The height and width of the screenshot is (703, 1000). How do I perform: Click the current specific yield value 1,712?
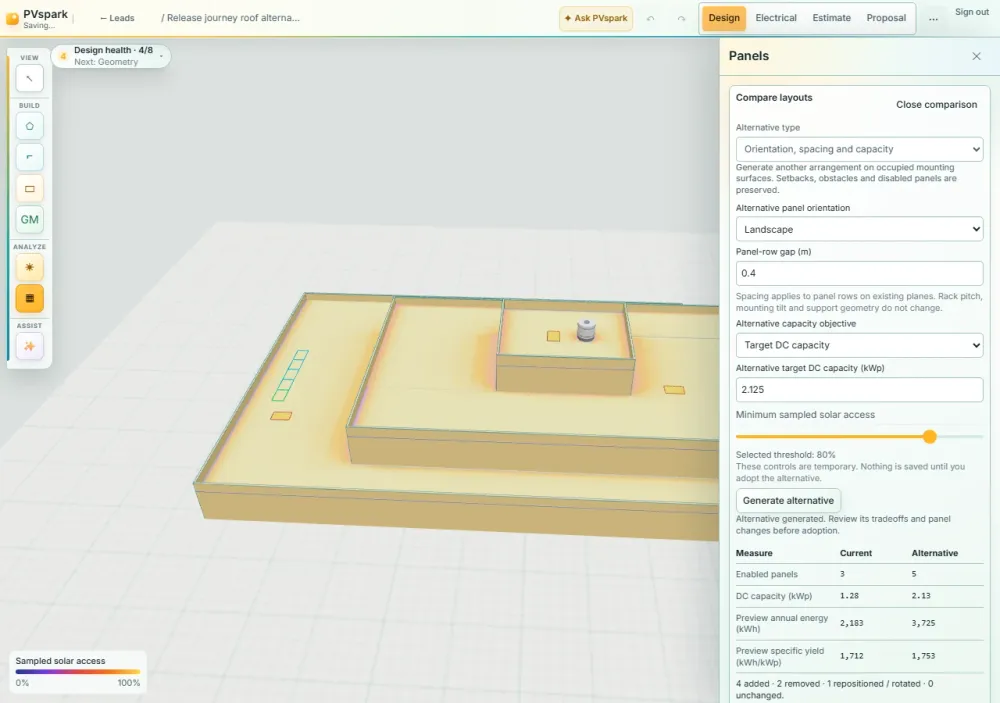tap(851, 656)
